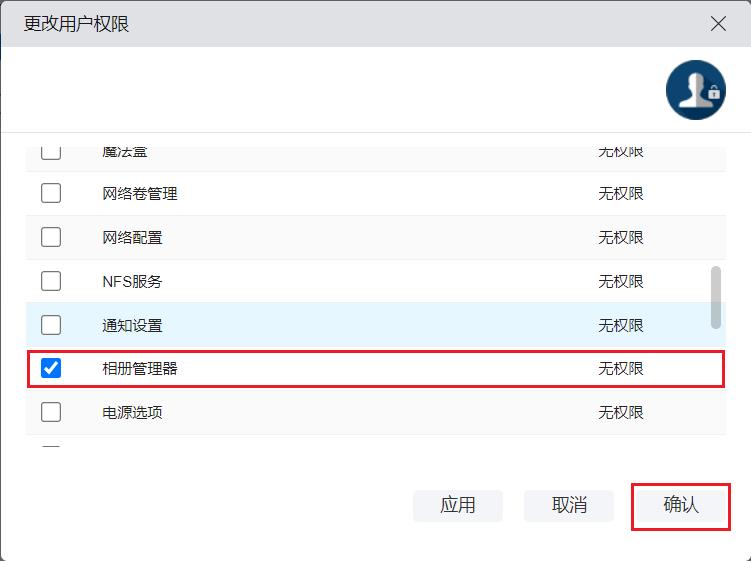Click the 取消 button
This screenshot has height=561, width=751.
pyautogui.click(x=569, y=505)
